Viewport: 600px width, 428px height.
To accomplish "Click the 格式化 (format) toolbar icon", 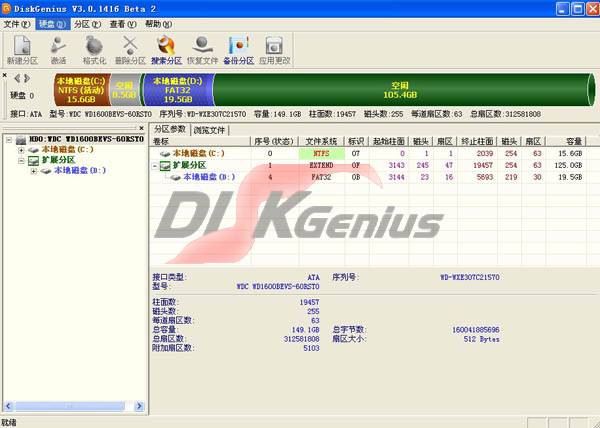I will click(x=94, y=50).
